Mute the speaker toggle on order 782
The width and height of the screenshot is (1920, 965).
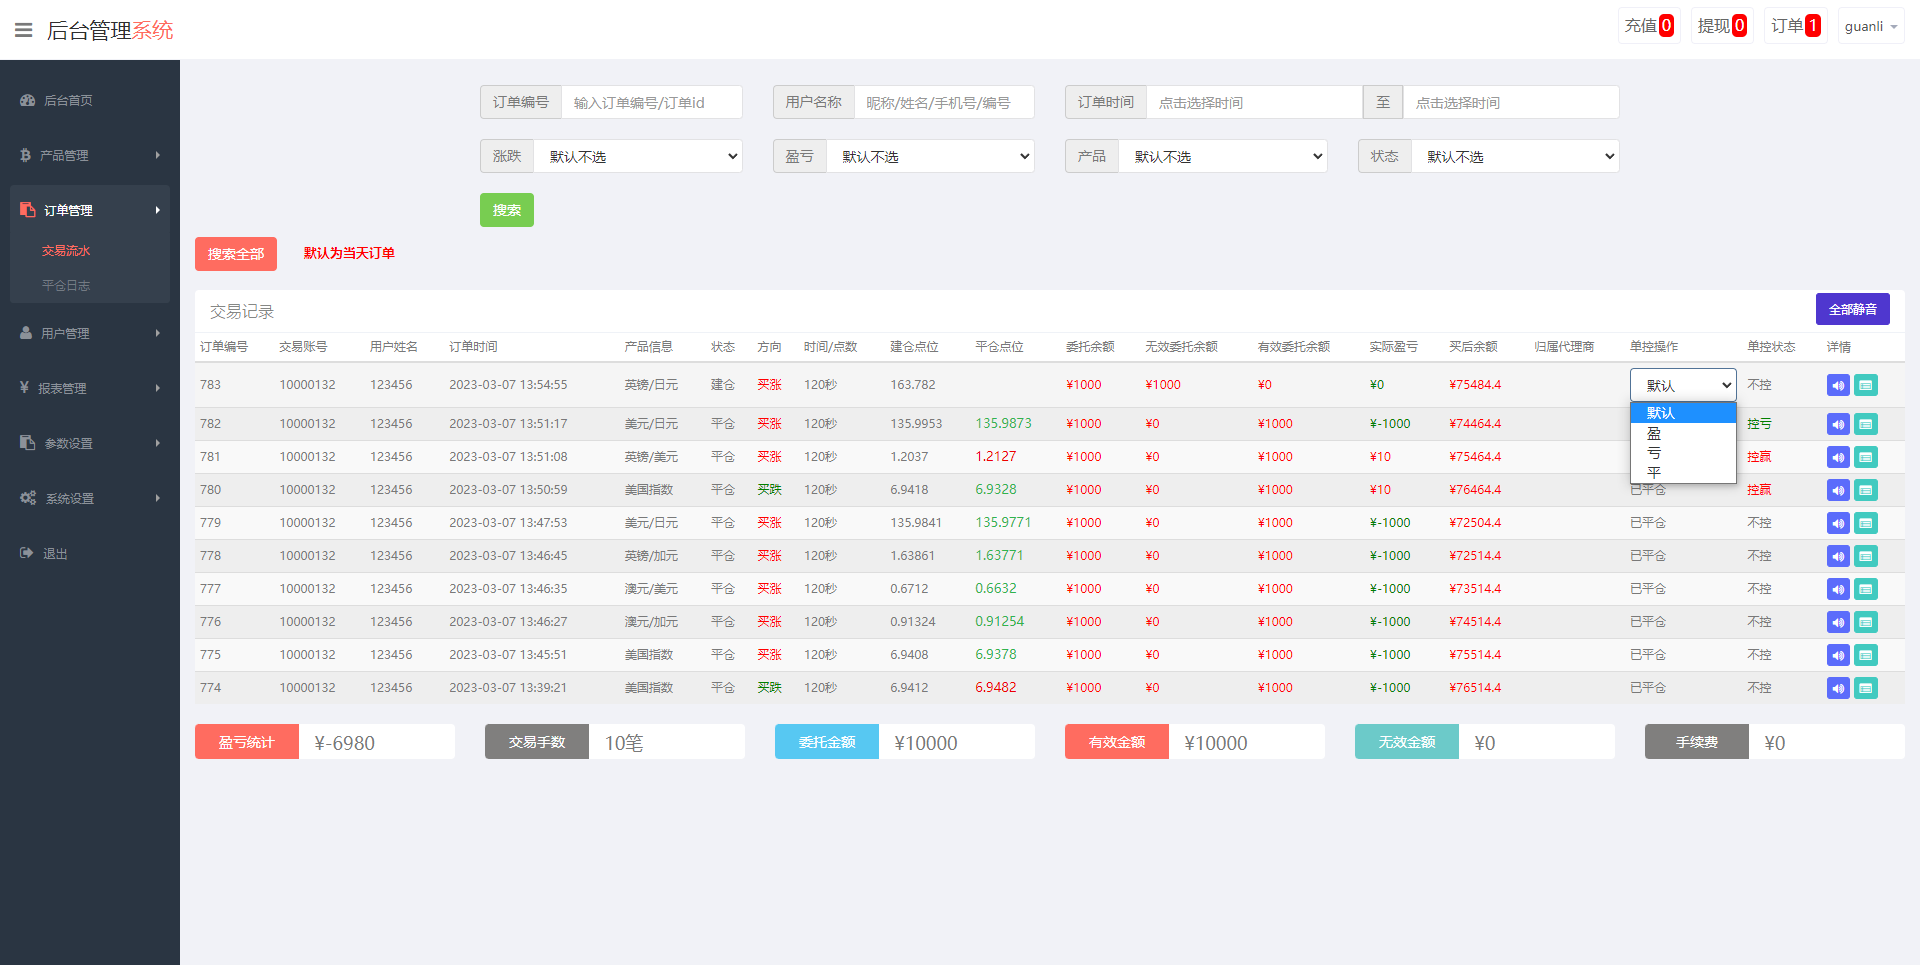1837,424
